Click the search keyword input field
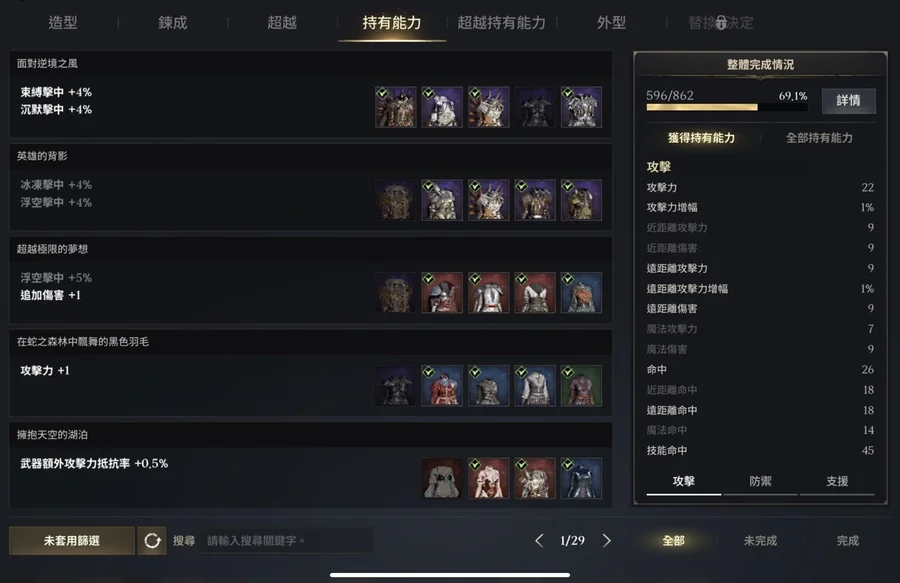Viewport: 900px width, 583px height. tap(286, 541)
